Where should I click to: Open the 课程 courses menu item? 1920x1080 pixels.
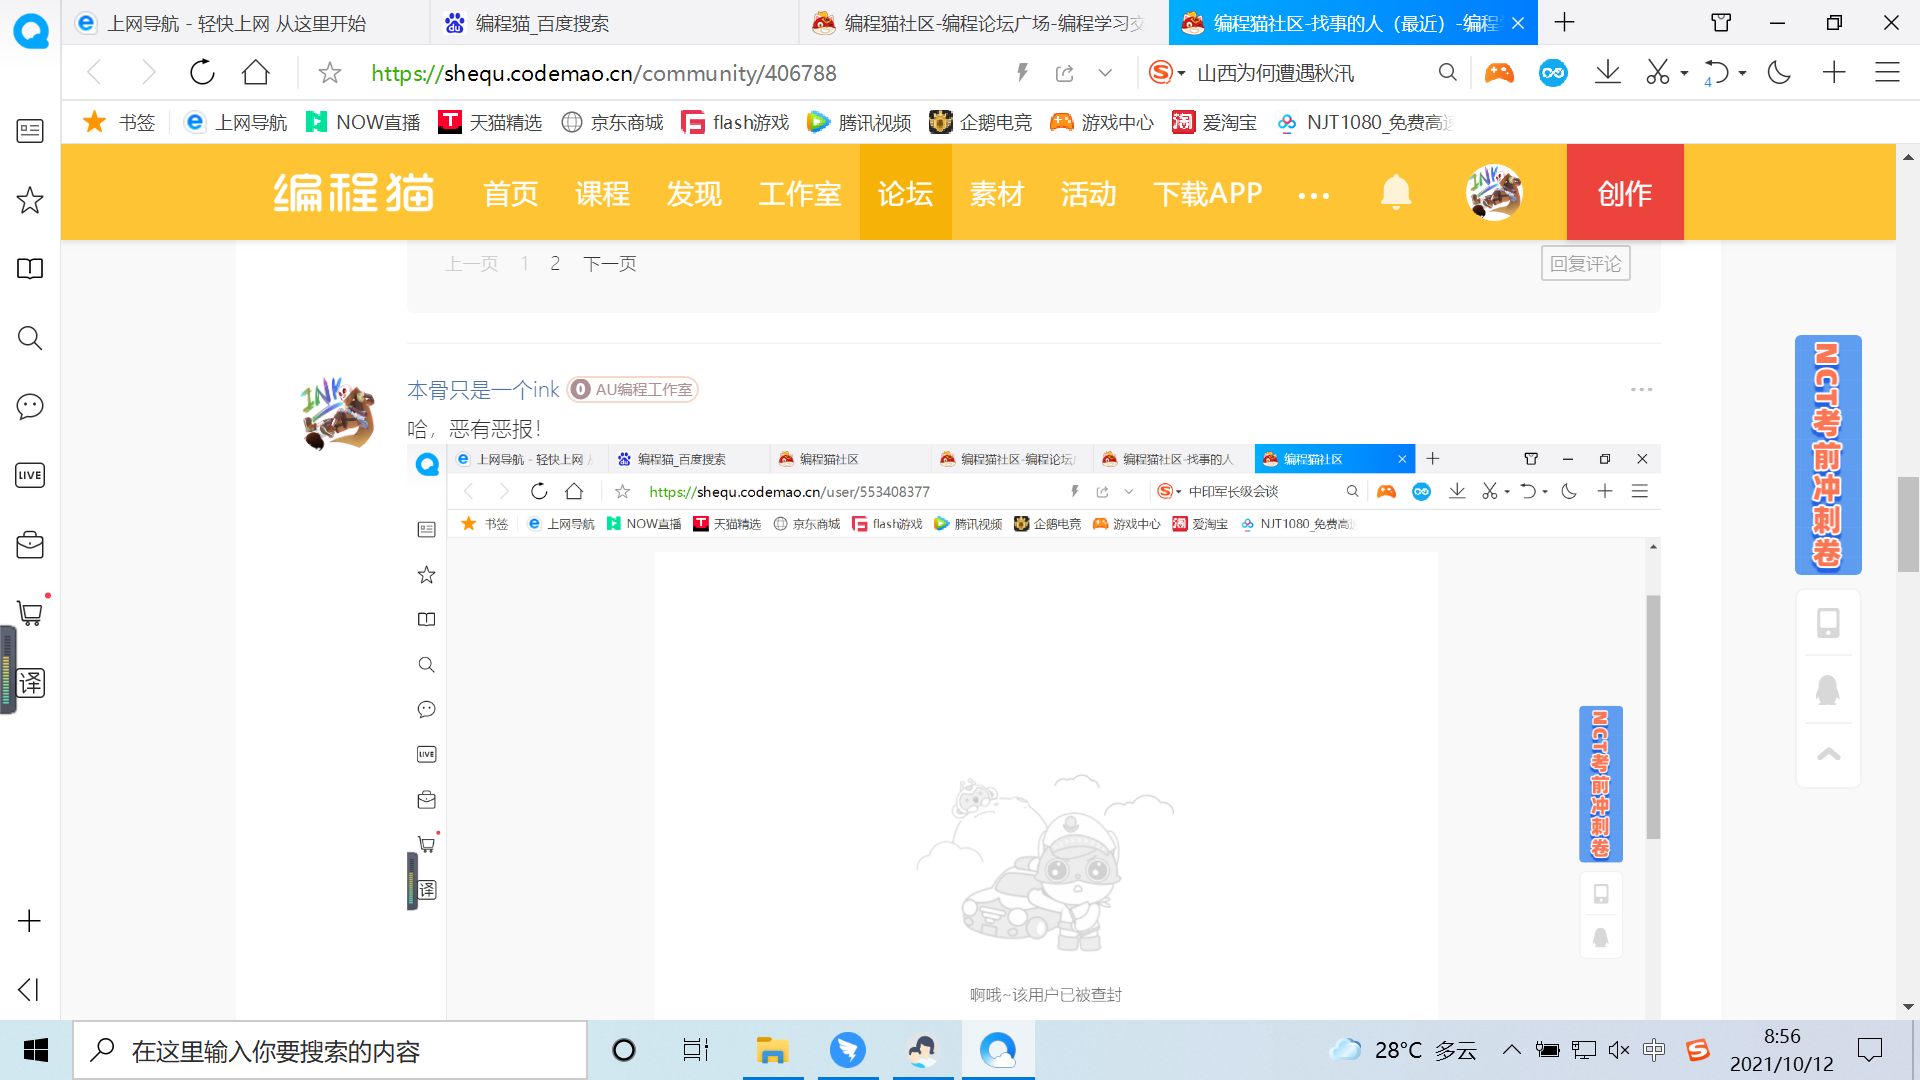click(x=603, y=193)
